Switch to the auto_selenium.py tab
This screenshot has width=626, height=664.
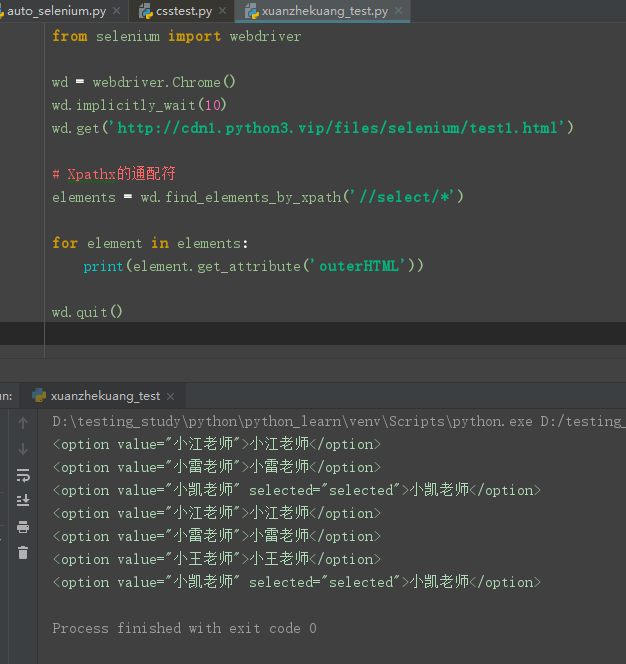(x=56, y=11)
